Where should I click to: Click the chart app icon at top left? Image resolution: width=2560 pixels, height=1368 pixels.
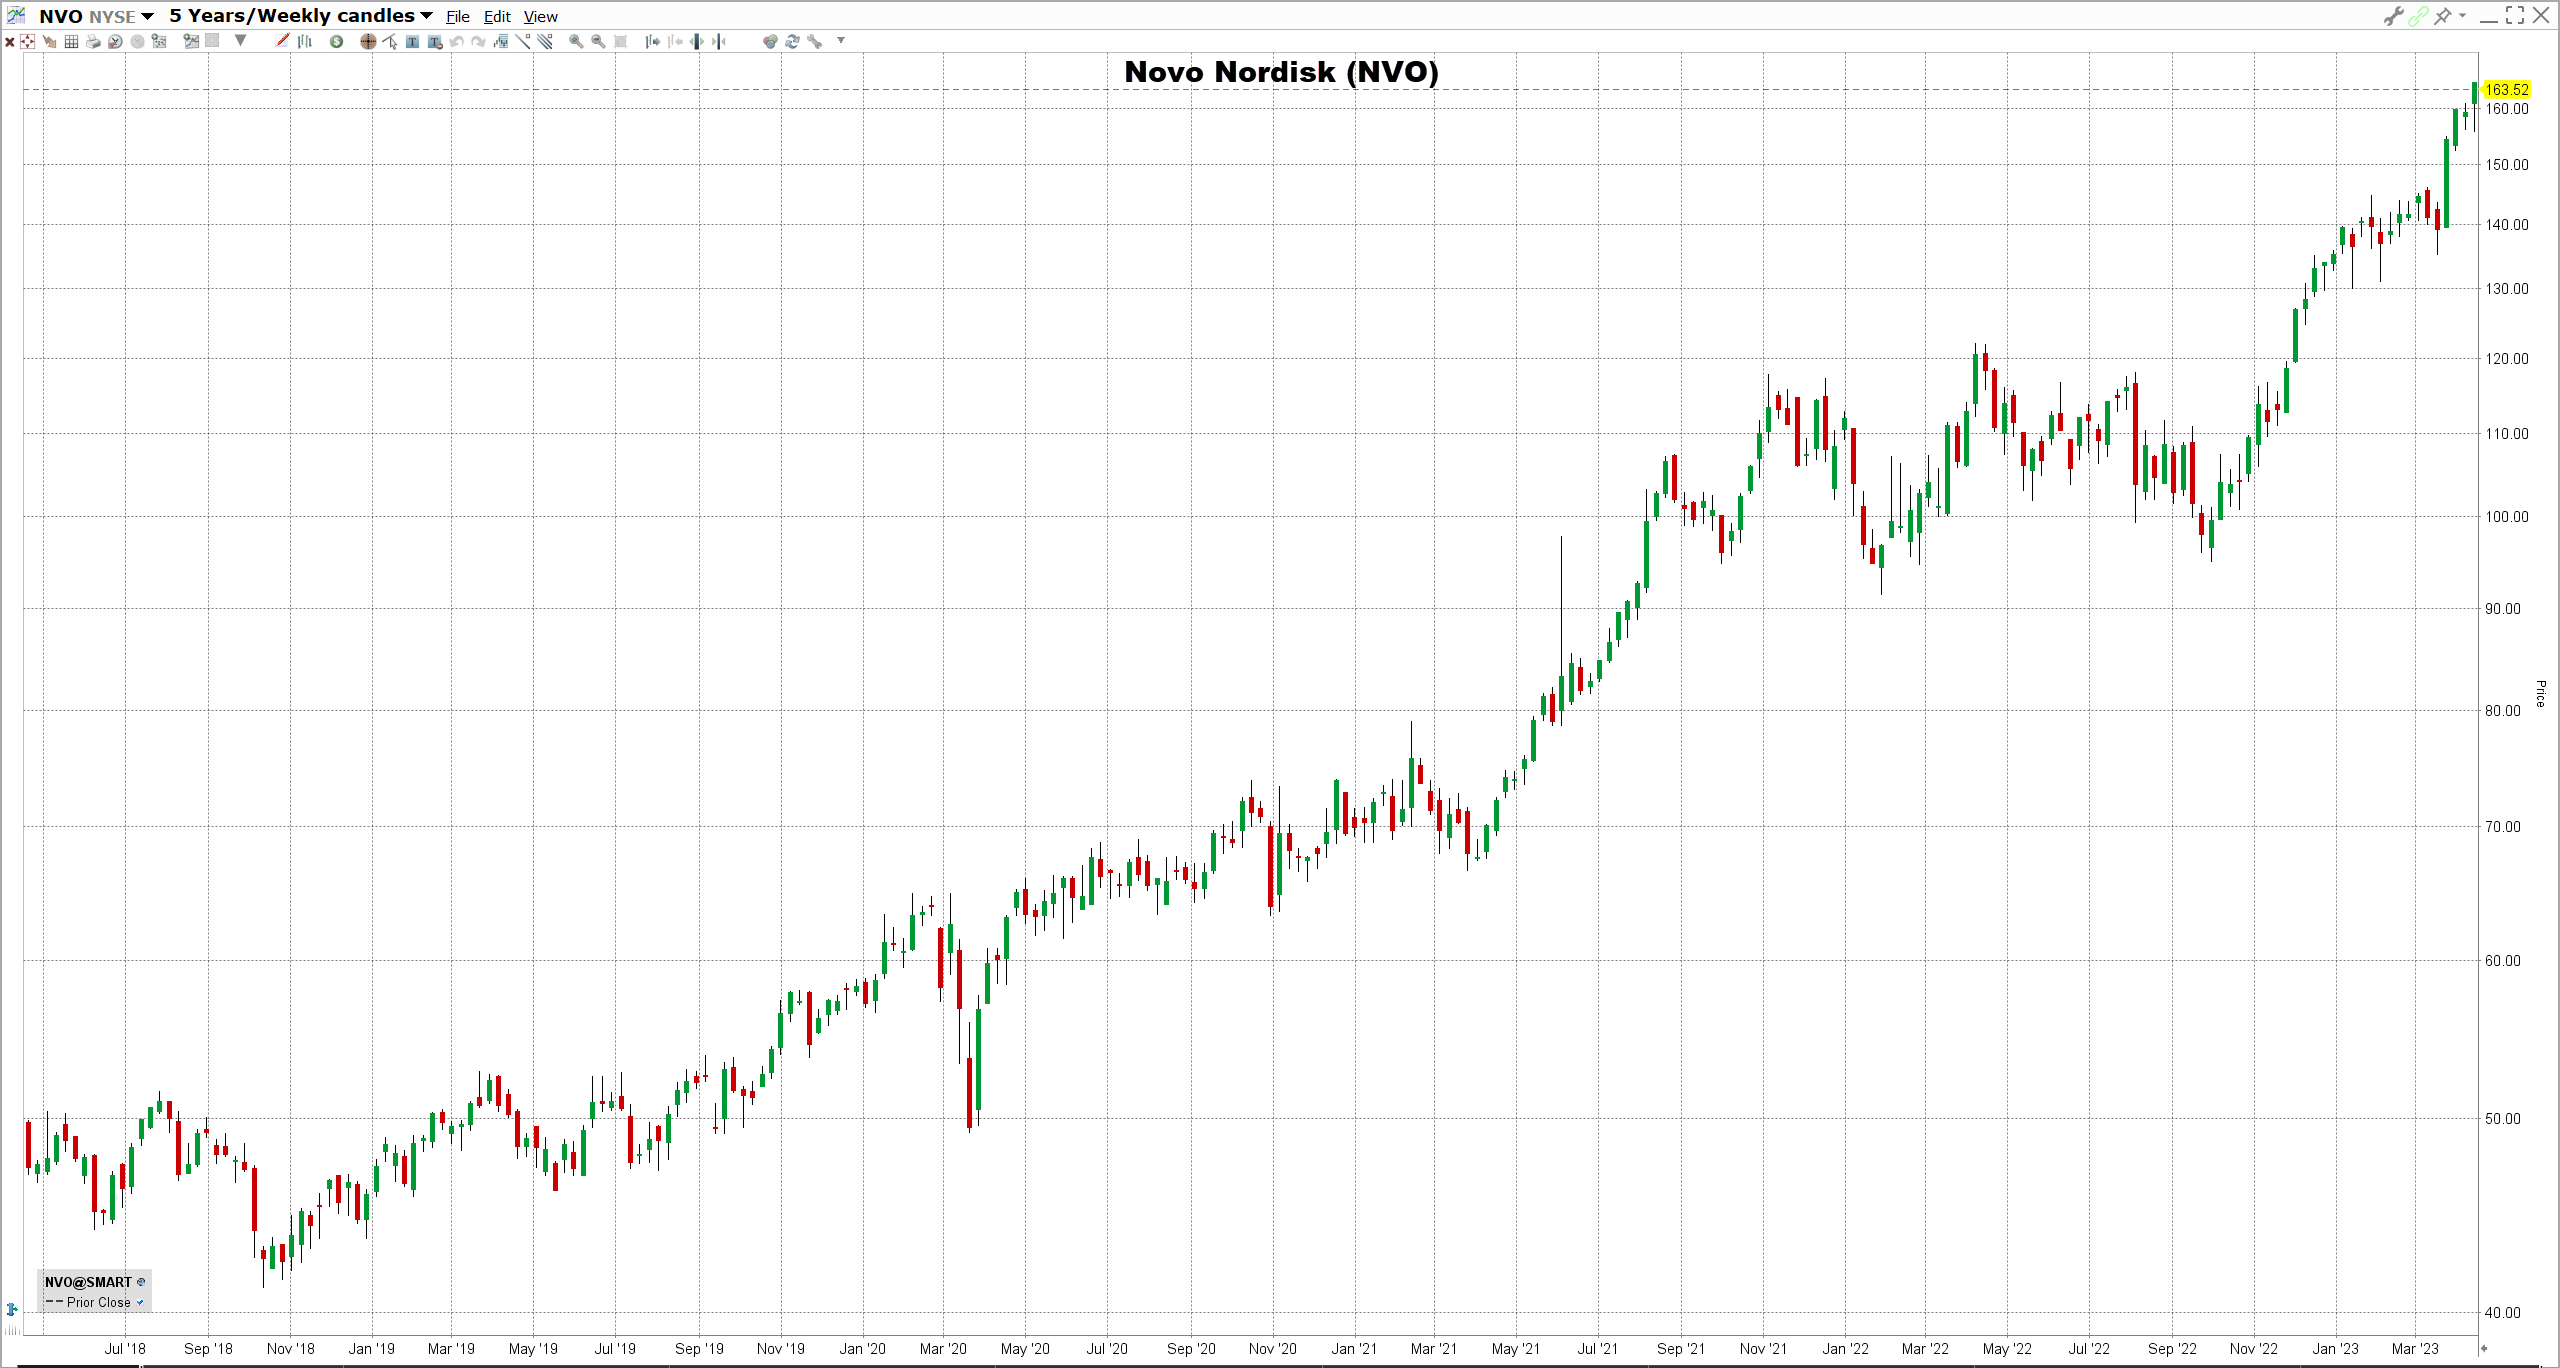tap(16, 15)
